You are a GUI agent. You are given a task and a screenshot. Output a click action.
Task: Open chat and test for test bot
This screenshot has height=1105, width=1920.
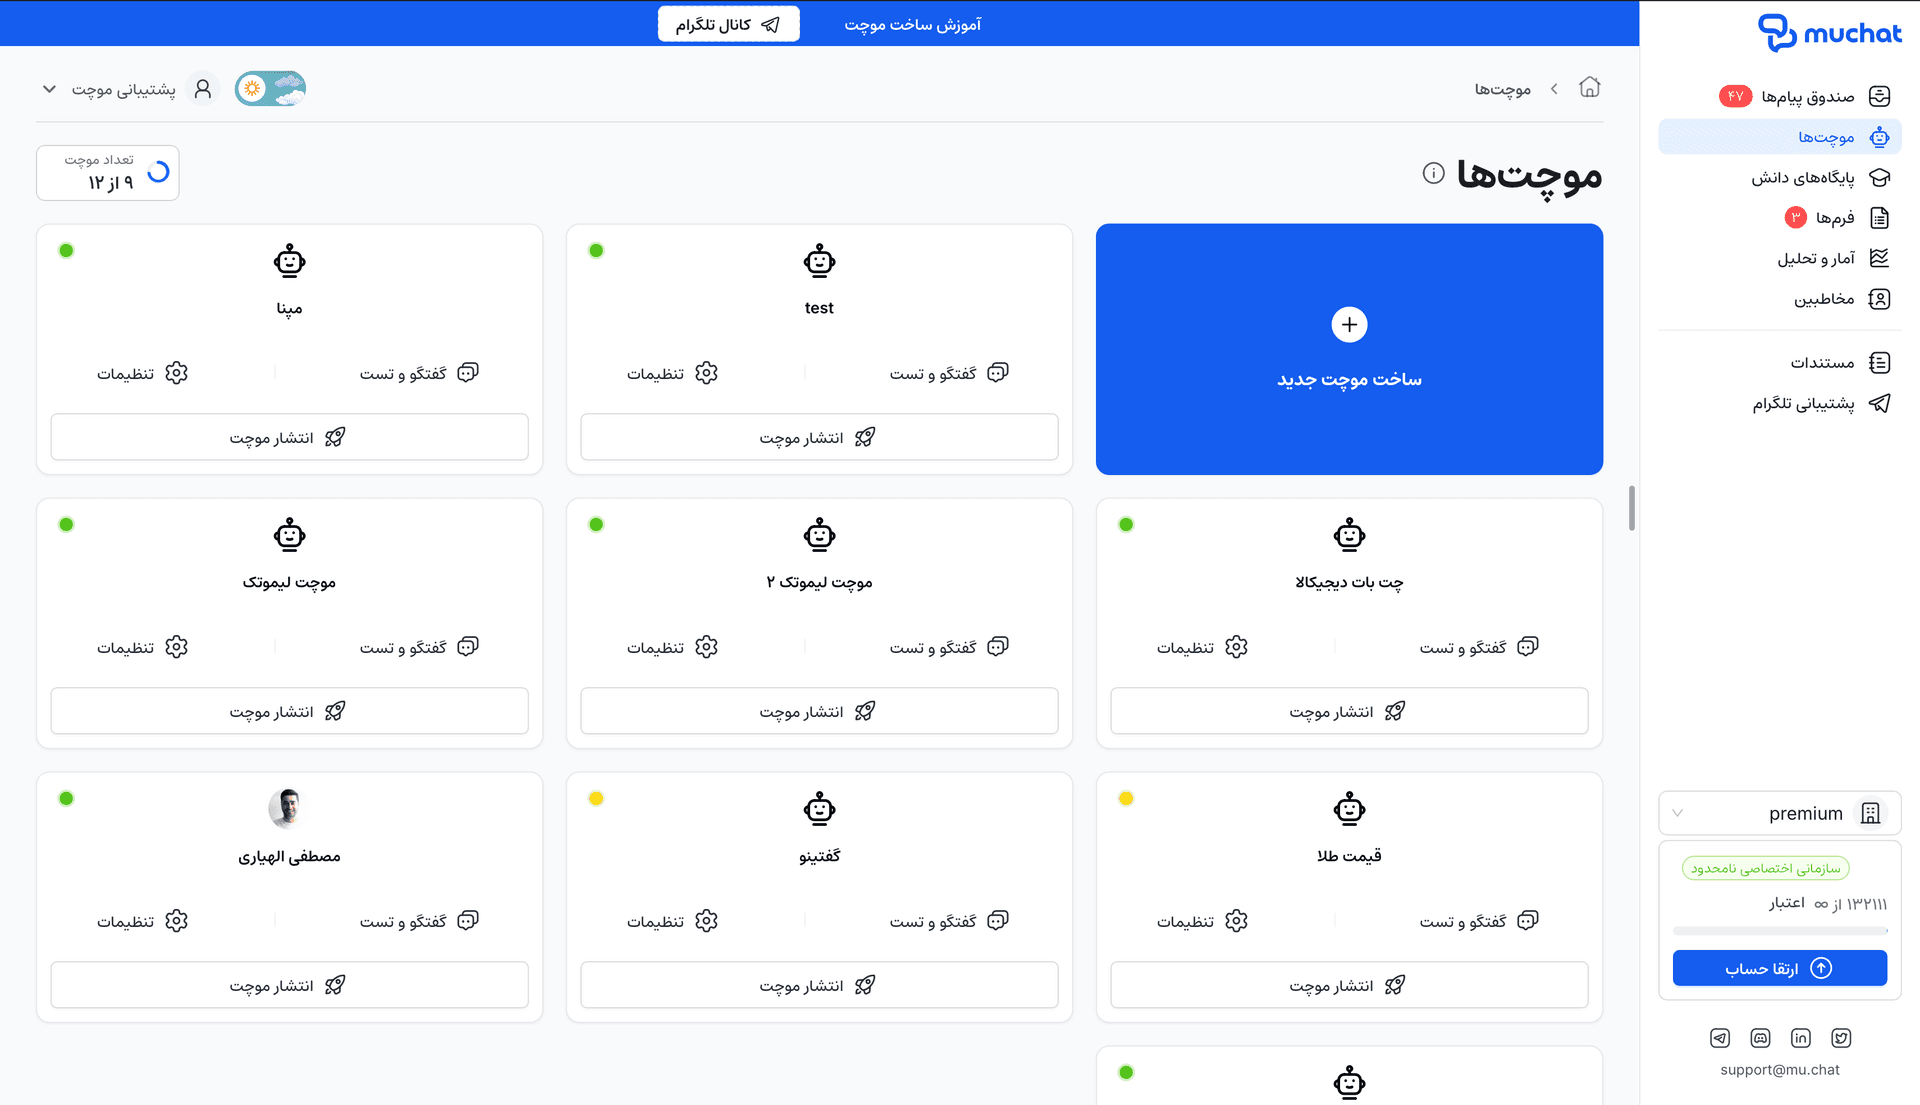[x=948, y=373]
